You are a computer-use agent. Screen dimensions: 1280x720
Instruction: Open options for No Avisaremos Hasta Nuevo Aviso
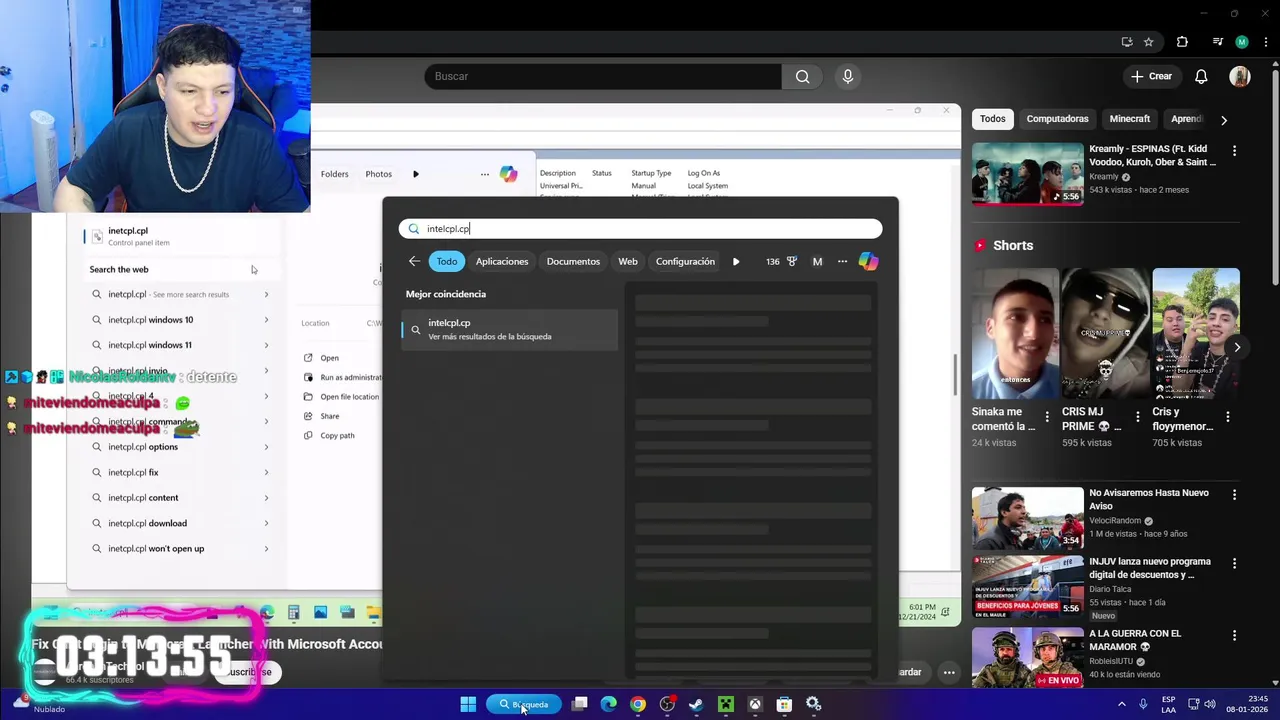(1234, 494)
